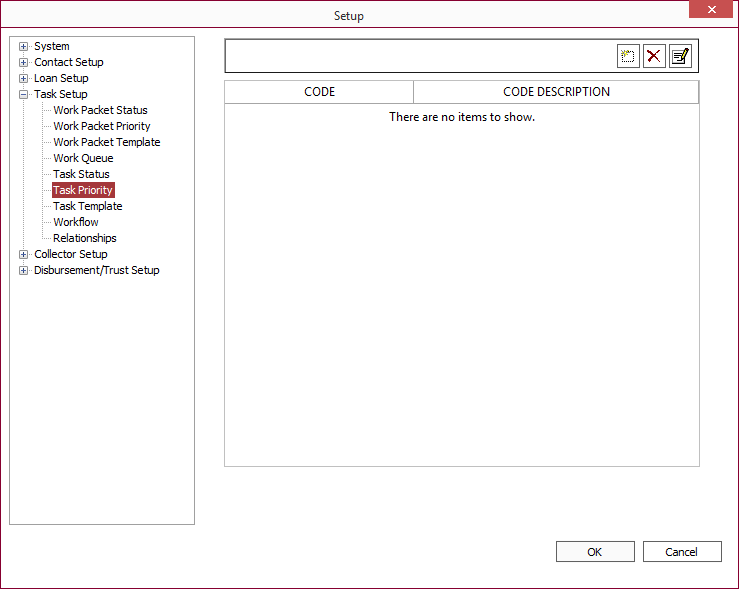Select the highlighted Task Priority item
Screen dimensions: 739x589
(83, 190)
